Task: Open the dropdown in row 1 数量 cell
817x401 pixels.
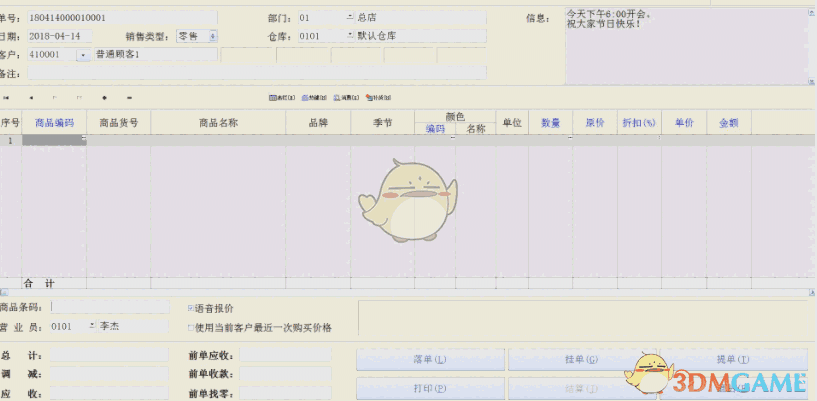Action: pos(570,138)
